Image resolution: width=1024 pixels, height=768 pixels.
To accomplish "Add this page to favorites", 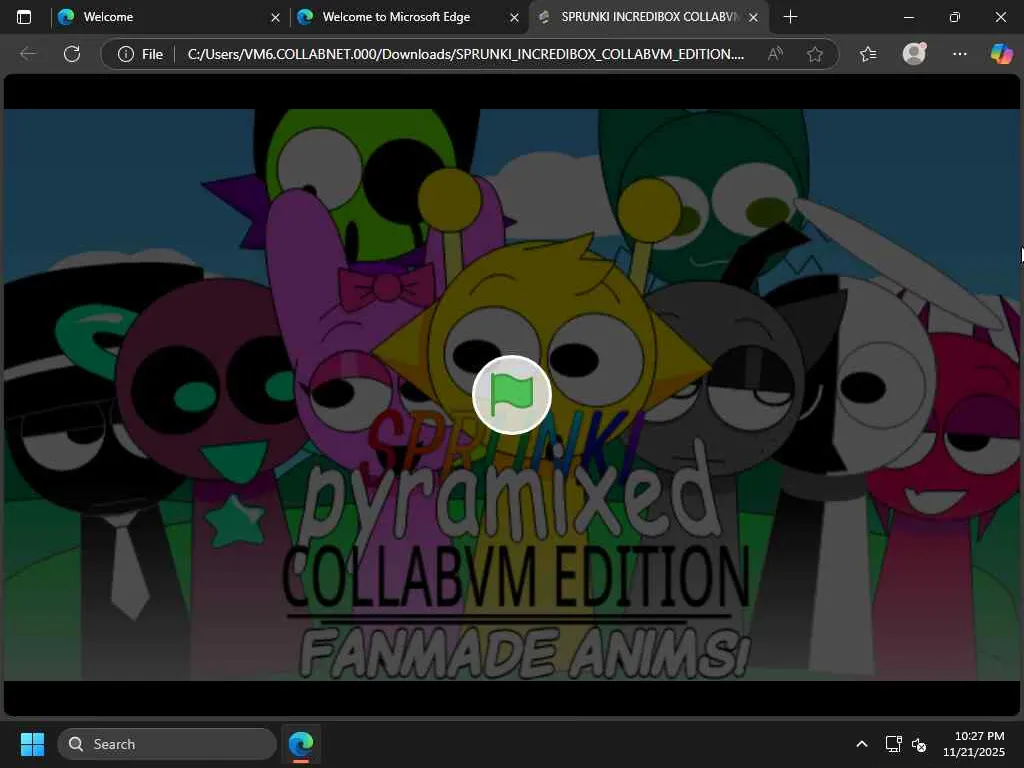I will pyautogui.click(x=814, y=54).
